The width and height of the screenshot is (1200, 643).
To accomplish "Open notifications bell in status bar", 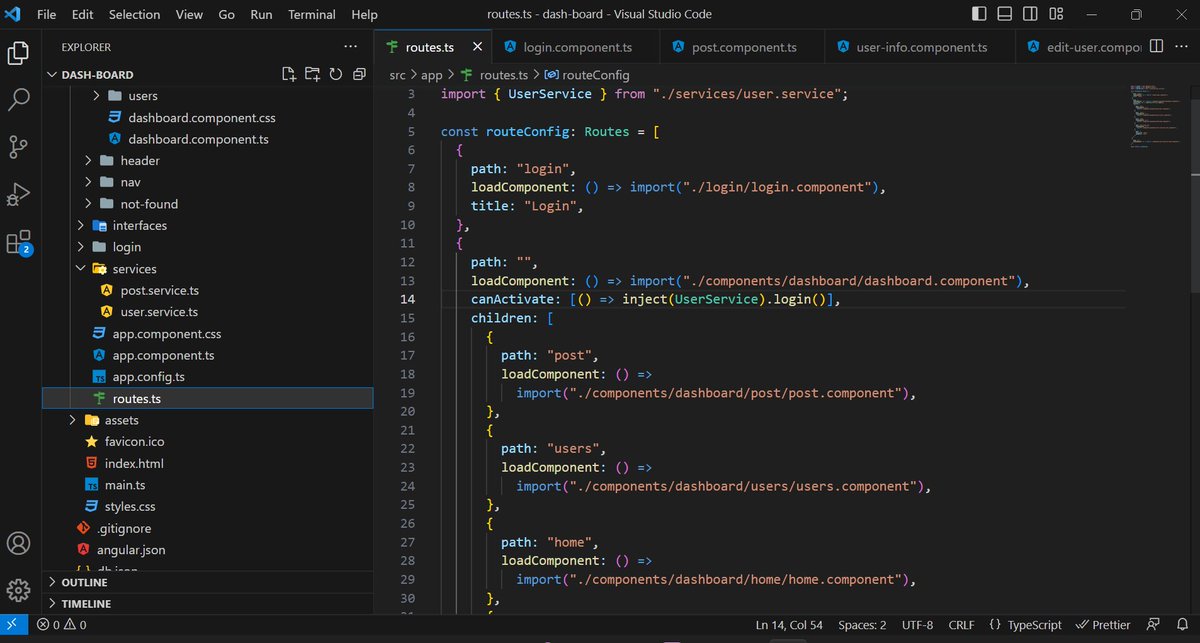I will pos(1183,625).
